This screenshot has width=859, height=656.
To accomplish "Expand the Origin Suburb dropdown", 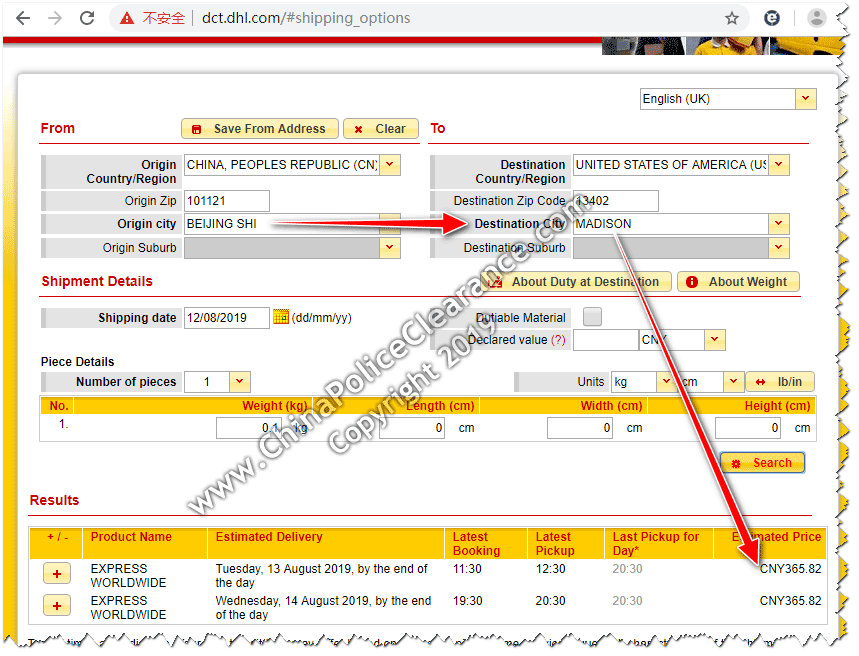I will (390, 248).
